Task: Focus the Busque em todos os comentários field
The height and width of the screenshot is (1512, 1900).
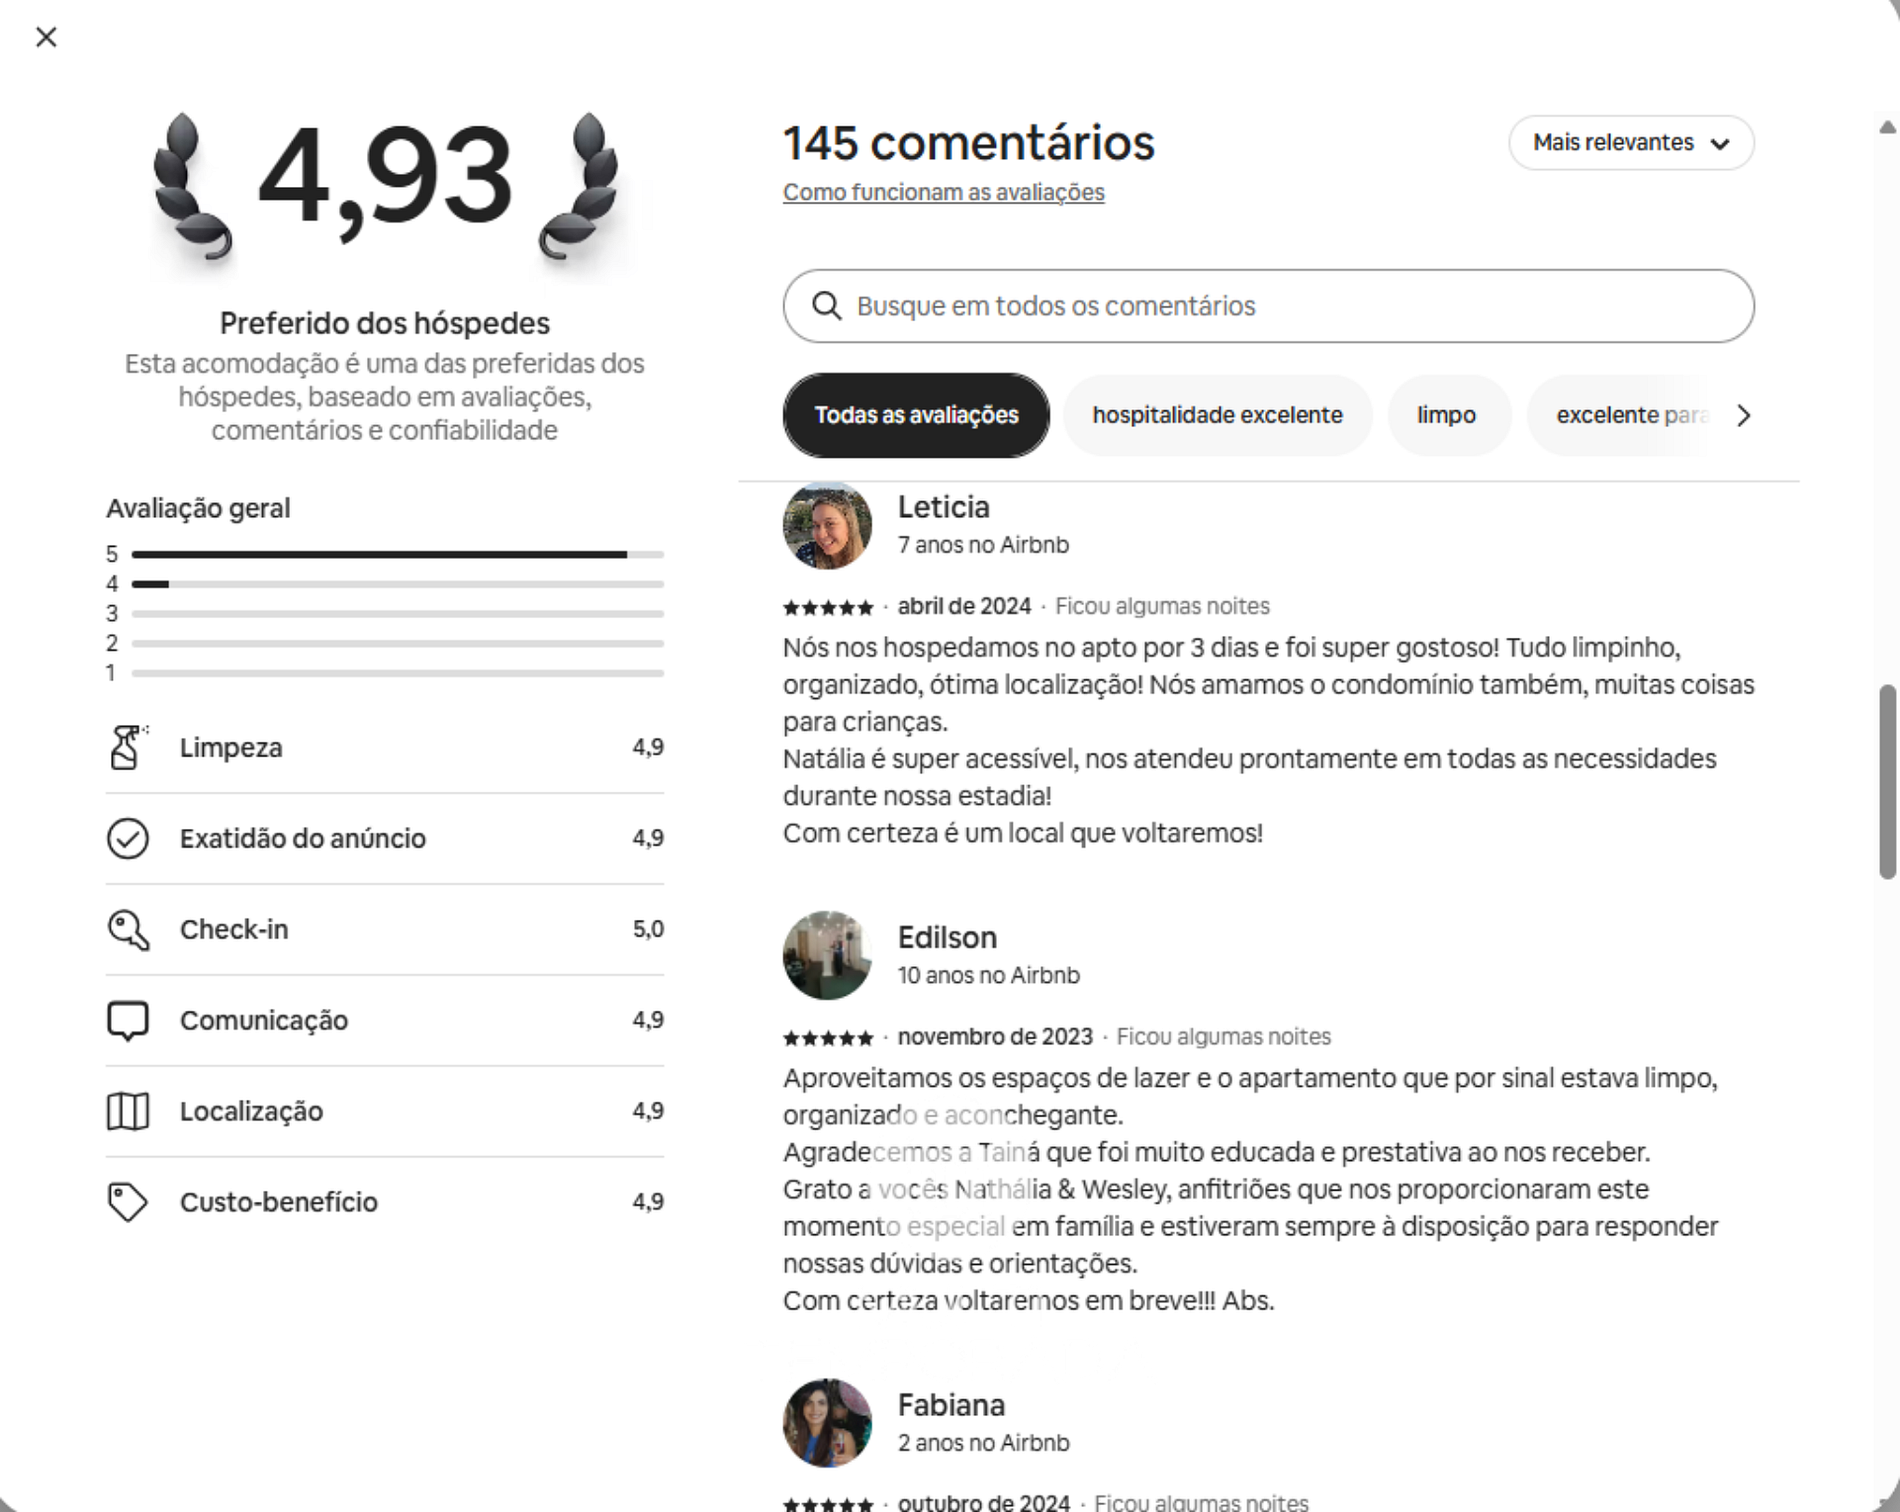Action: click(x=1290, y=306)
